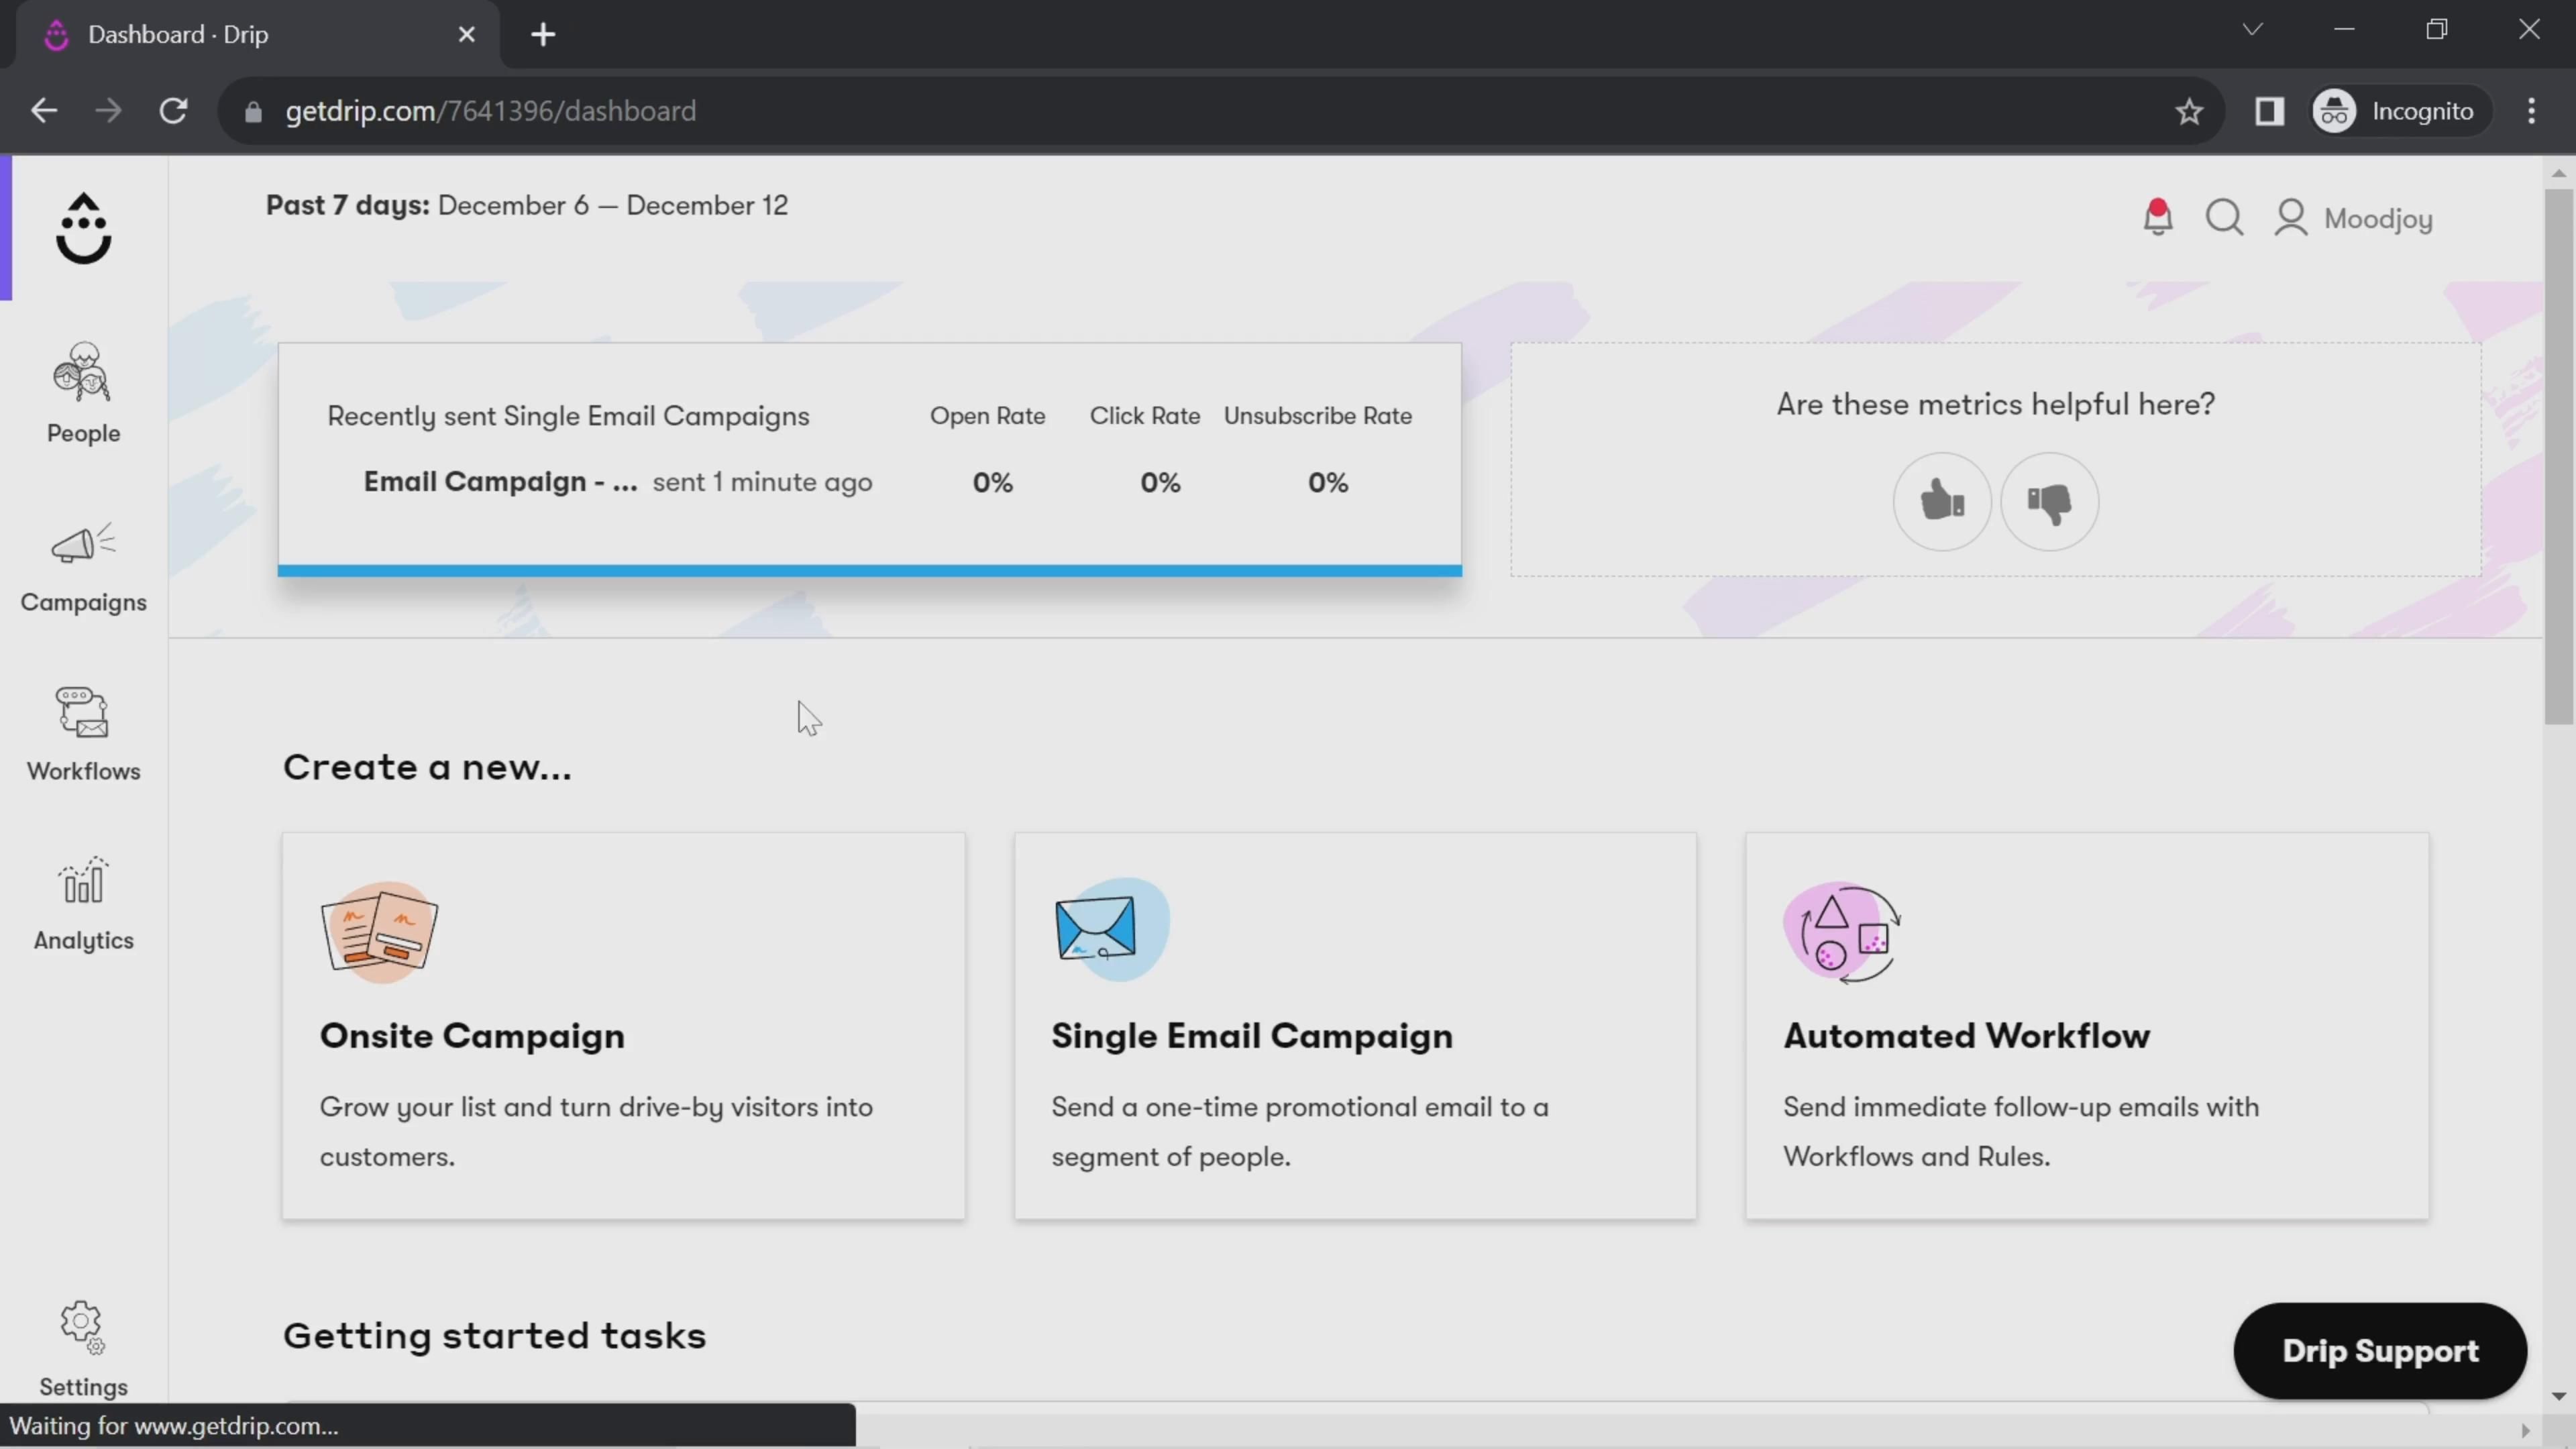
Task: Click the Drip smiley logo
Action: coord(83,229)
